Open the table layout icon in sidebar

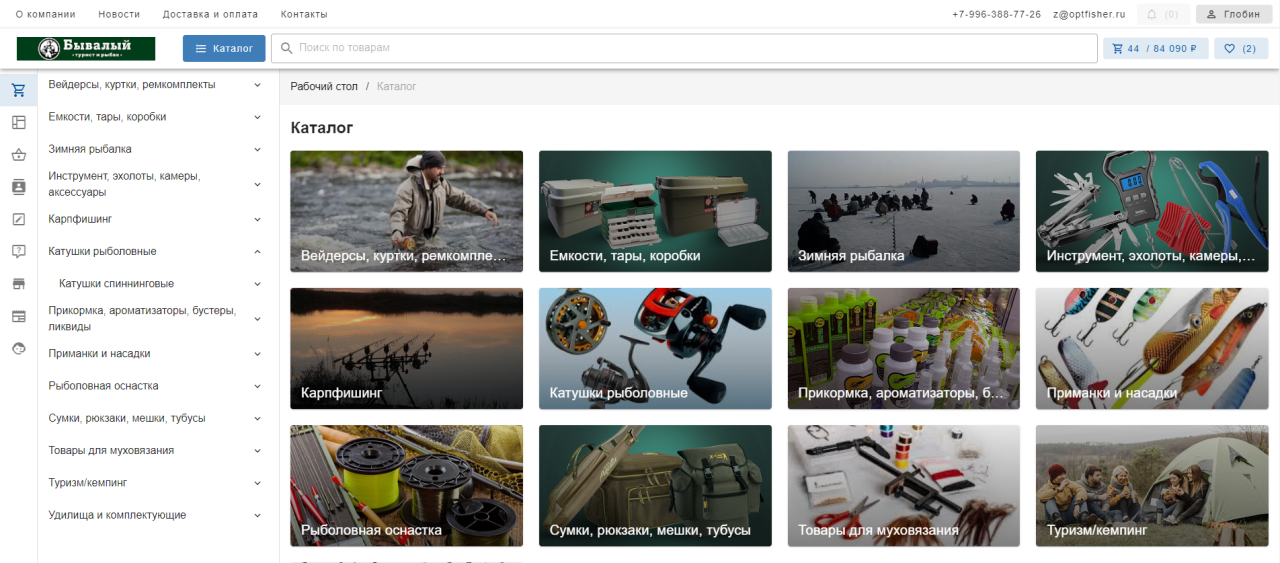point(18,123)
